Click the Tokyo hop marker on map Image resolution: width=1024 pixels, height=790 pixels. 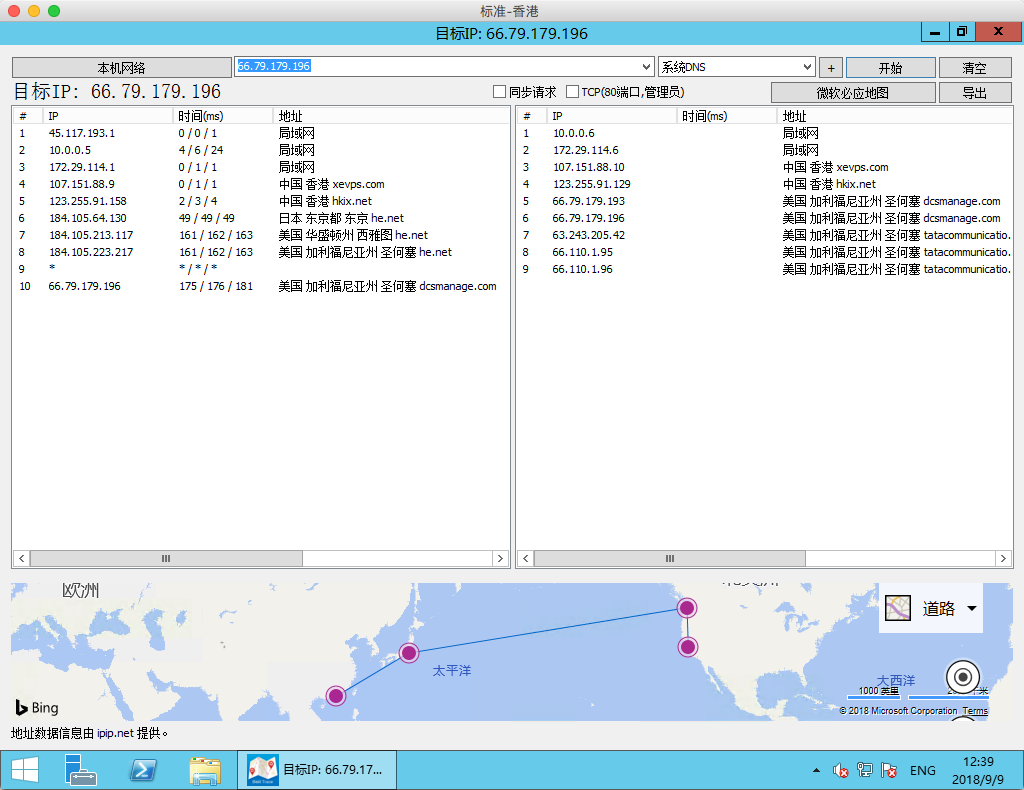click(409, 653)
